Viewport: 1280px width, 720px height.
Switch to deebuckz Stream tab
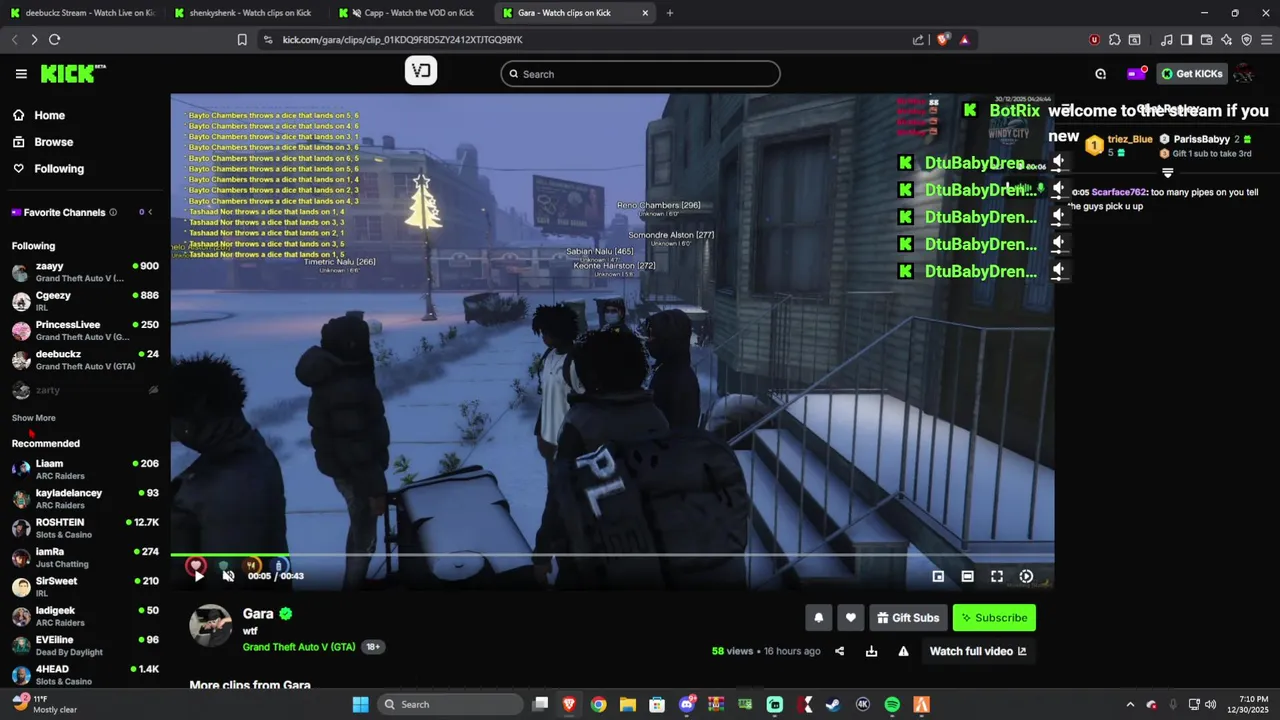pyautogui.click(x=82, y=13)
